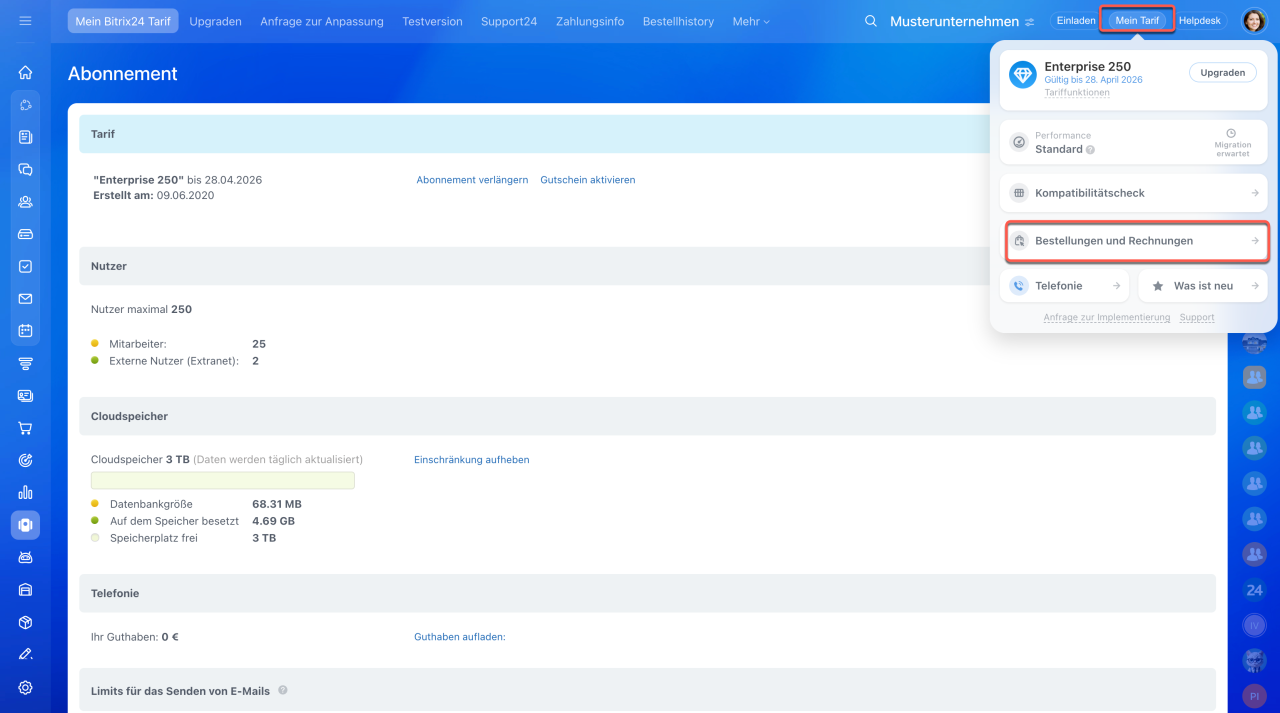
Task: Open the news feed document icon
Action: pos(25,137)
